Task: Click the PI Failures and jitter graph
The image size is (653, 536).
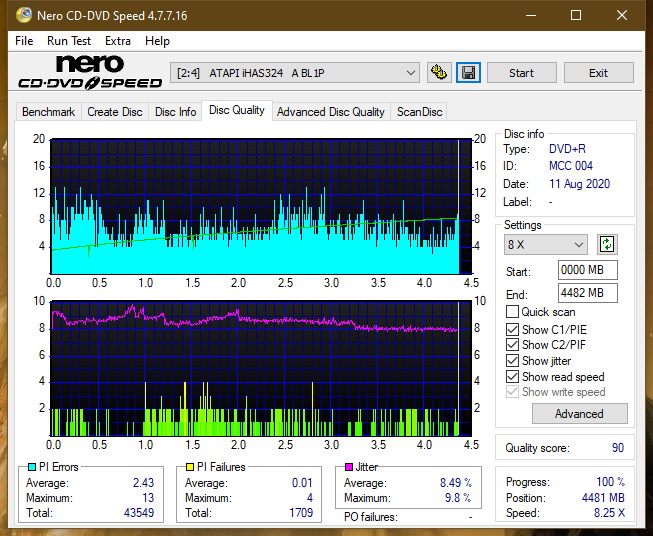Action: (x=261, y=369)
